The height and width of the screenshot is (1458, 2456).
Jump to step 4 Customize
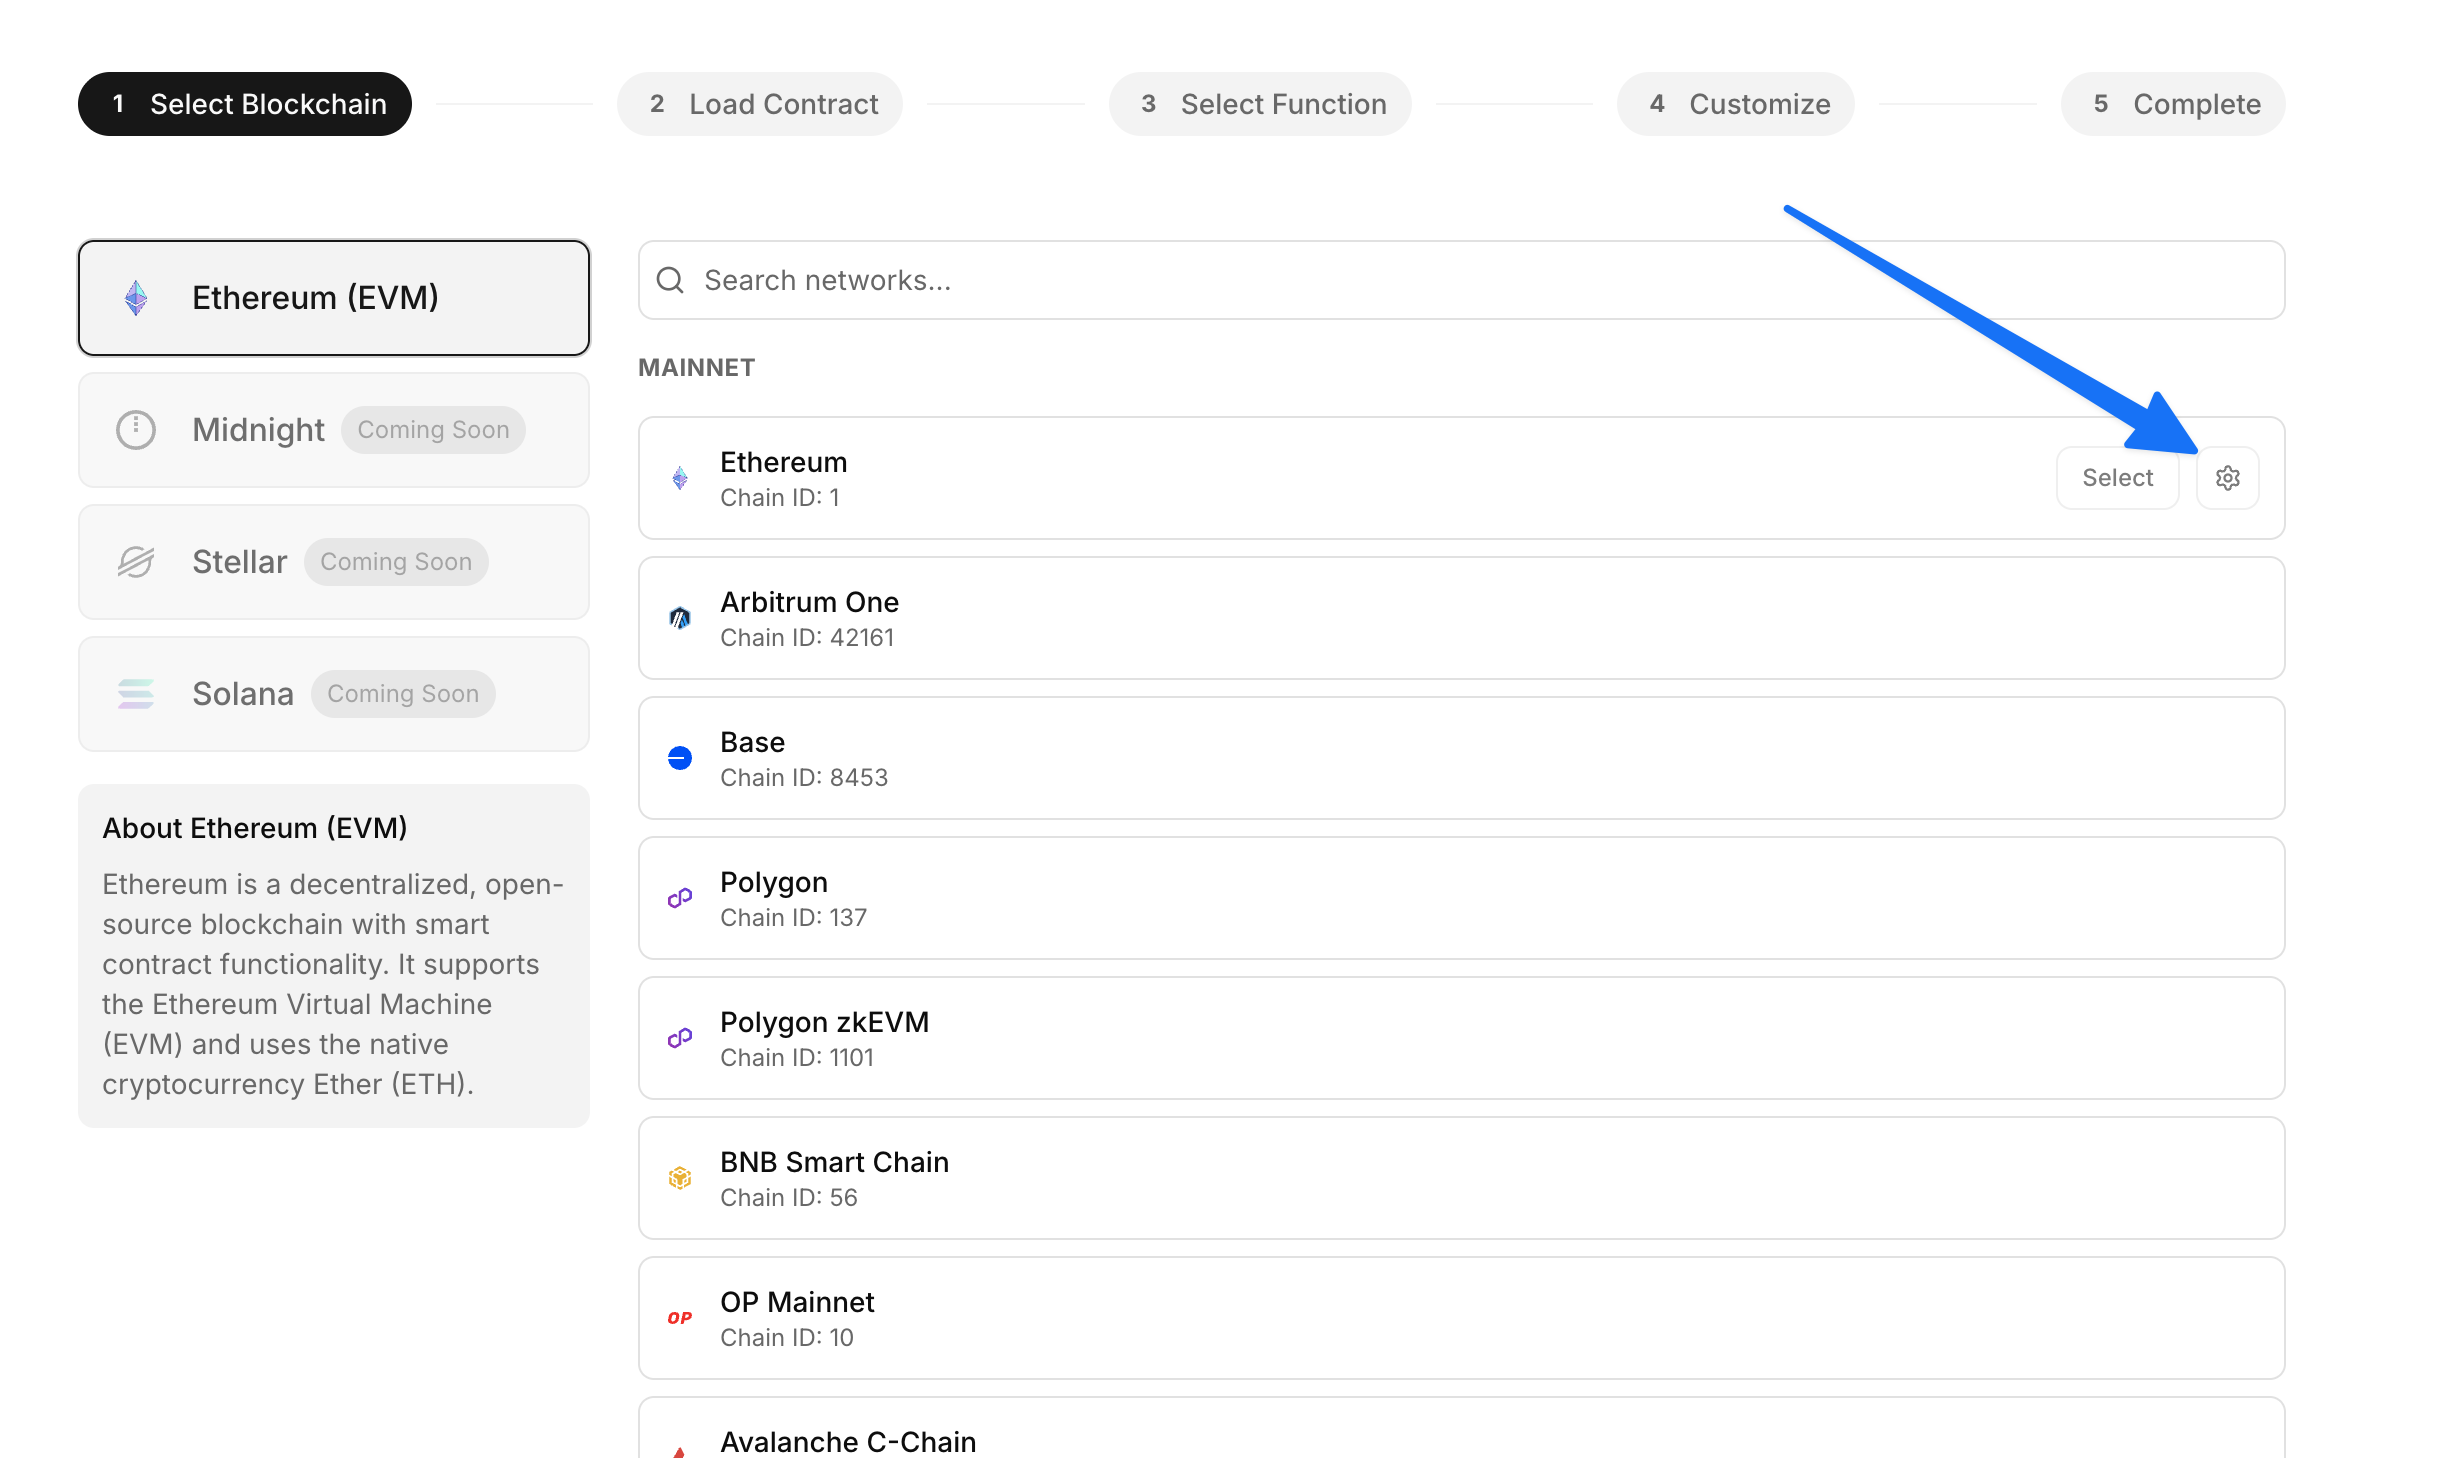(1736, 104)
